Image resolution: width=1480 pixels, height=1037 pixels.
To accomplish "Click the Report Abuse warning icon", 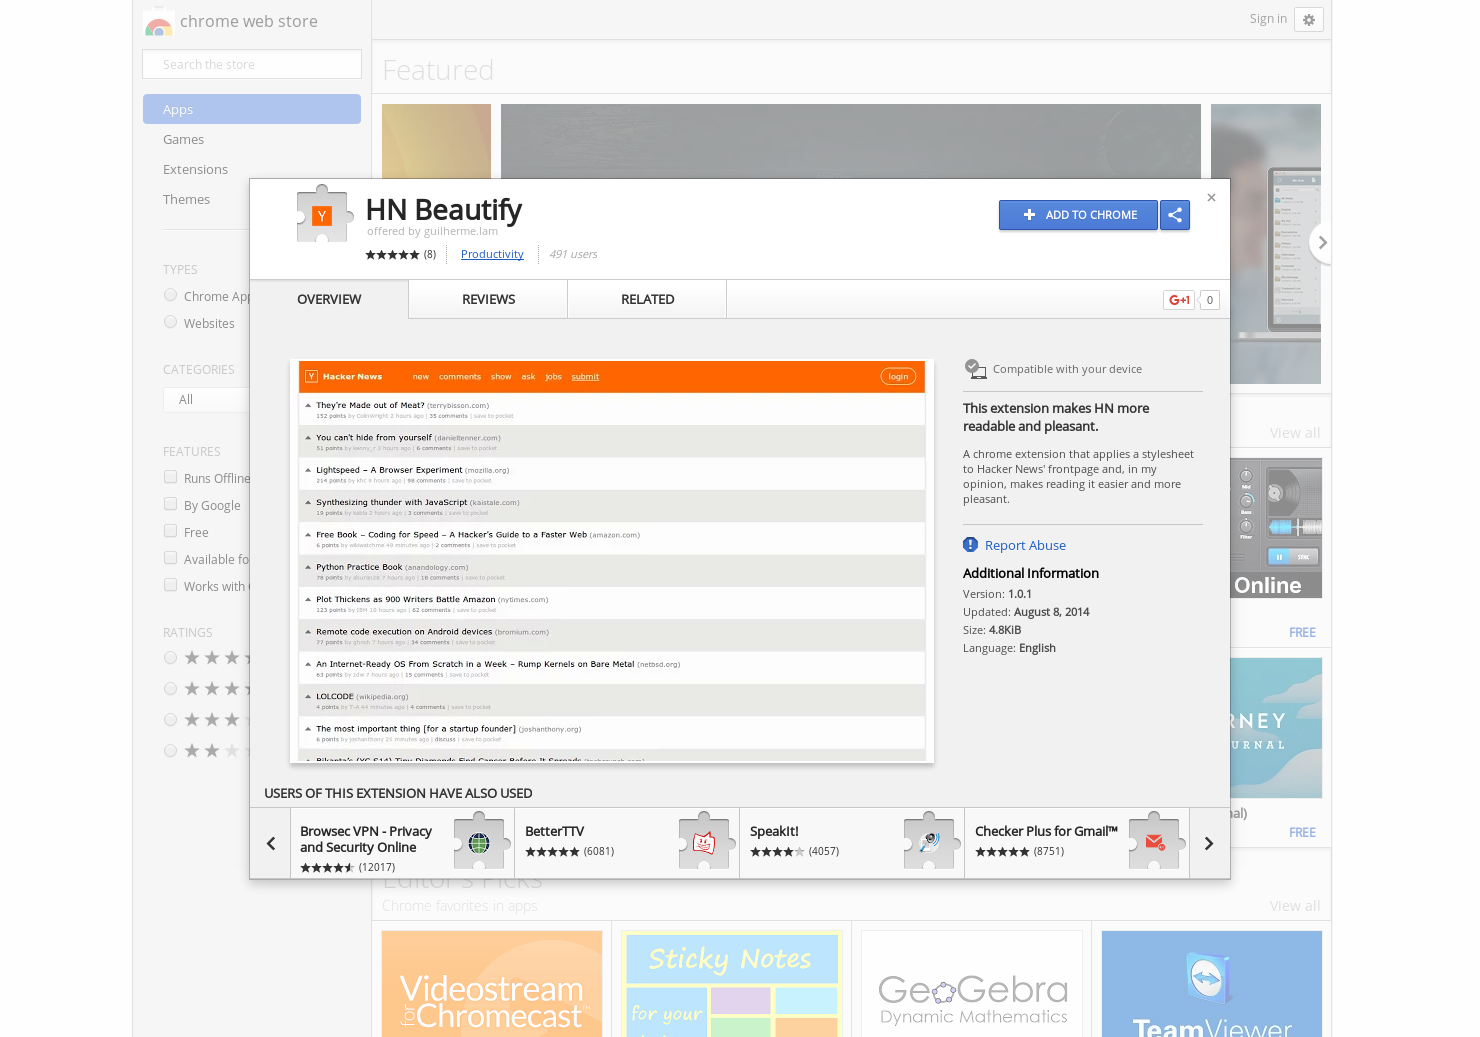I will pyautogui.click(x=970, y=544).
